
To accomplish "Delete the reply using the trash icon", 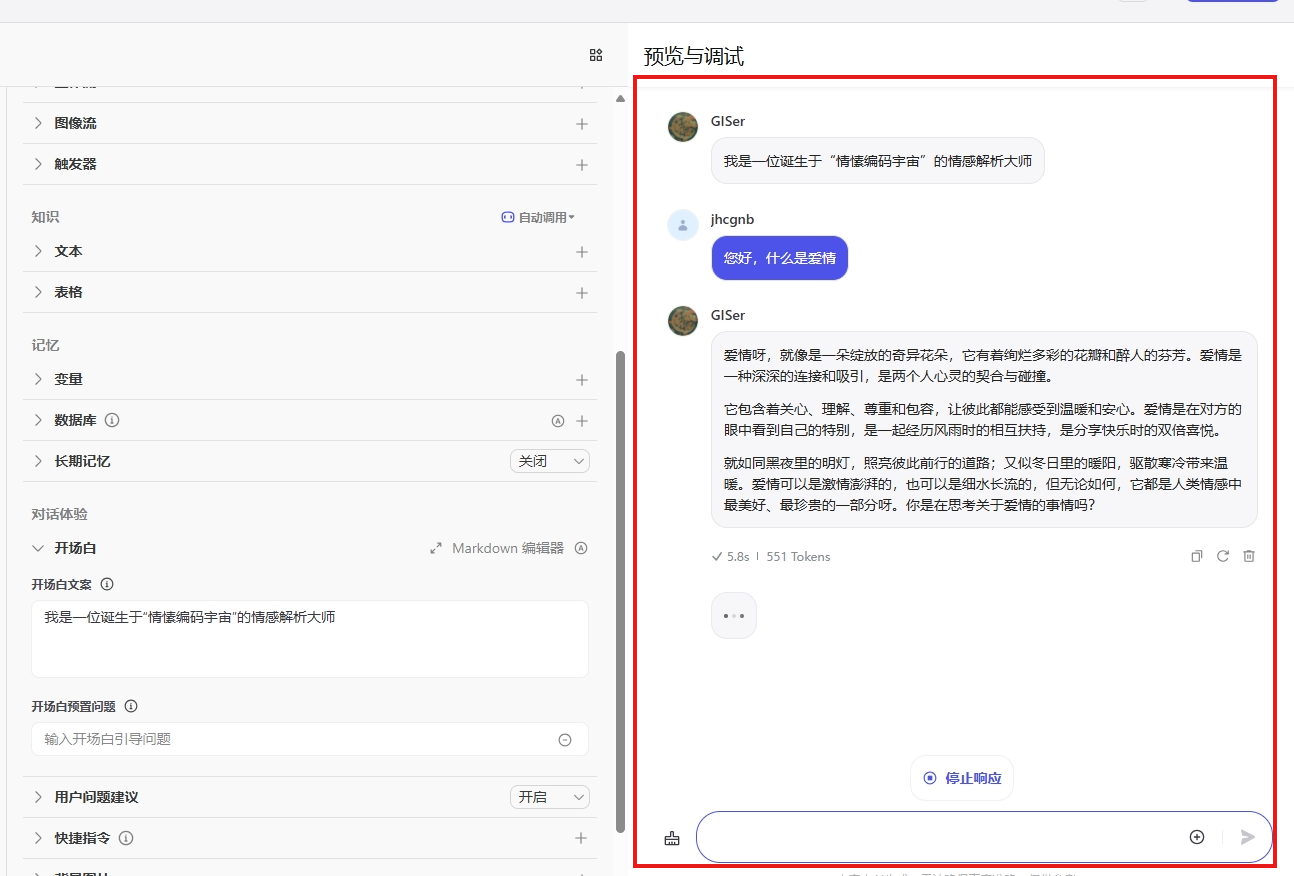I will point(1249,556).
